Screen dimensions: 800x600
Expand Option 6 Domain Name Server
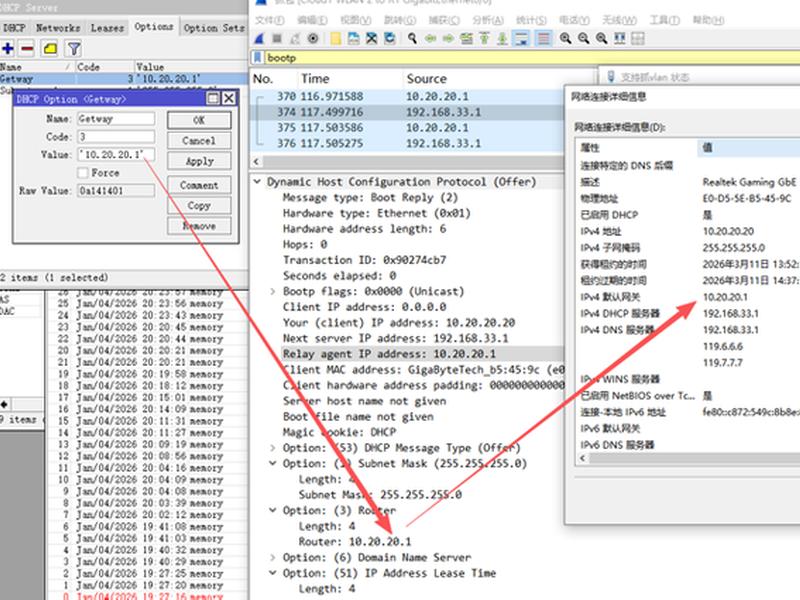point(273,558)
